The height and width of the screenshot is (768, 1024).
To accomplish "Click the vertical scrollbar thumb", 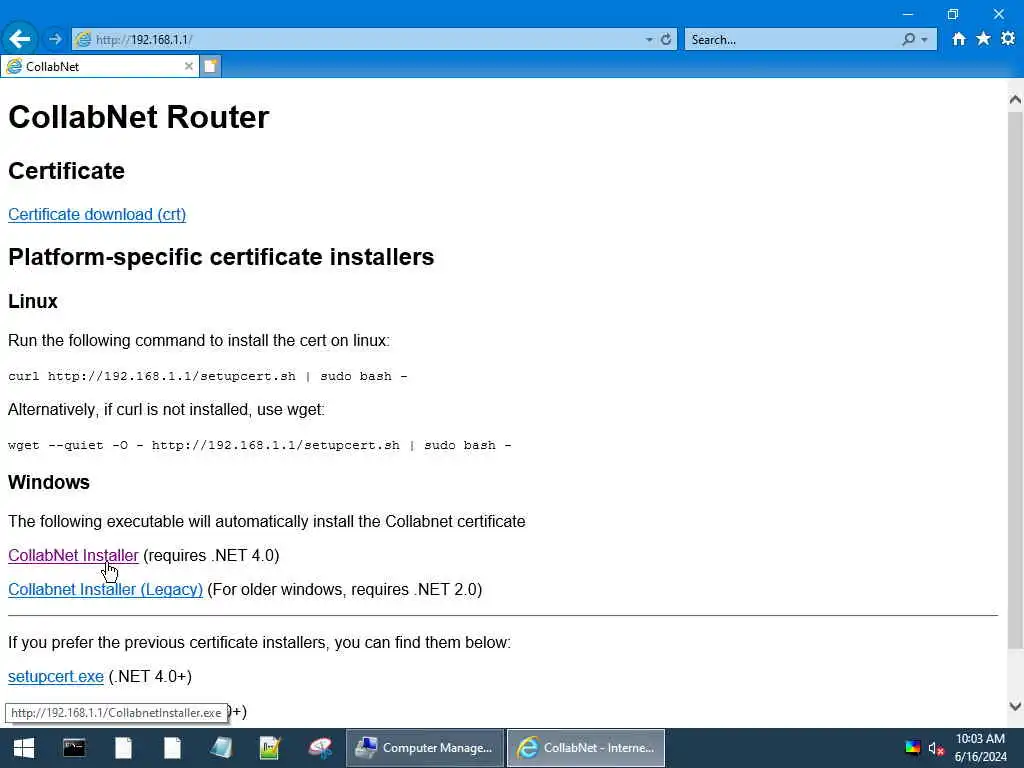I will 1014,379.
